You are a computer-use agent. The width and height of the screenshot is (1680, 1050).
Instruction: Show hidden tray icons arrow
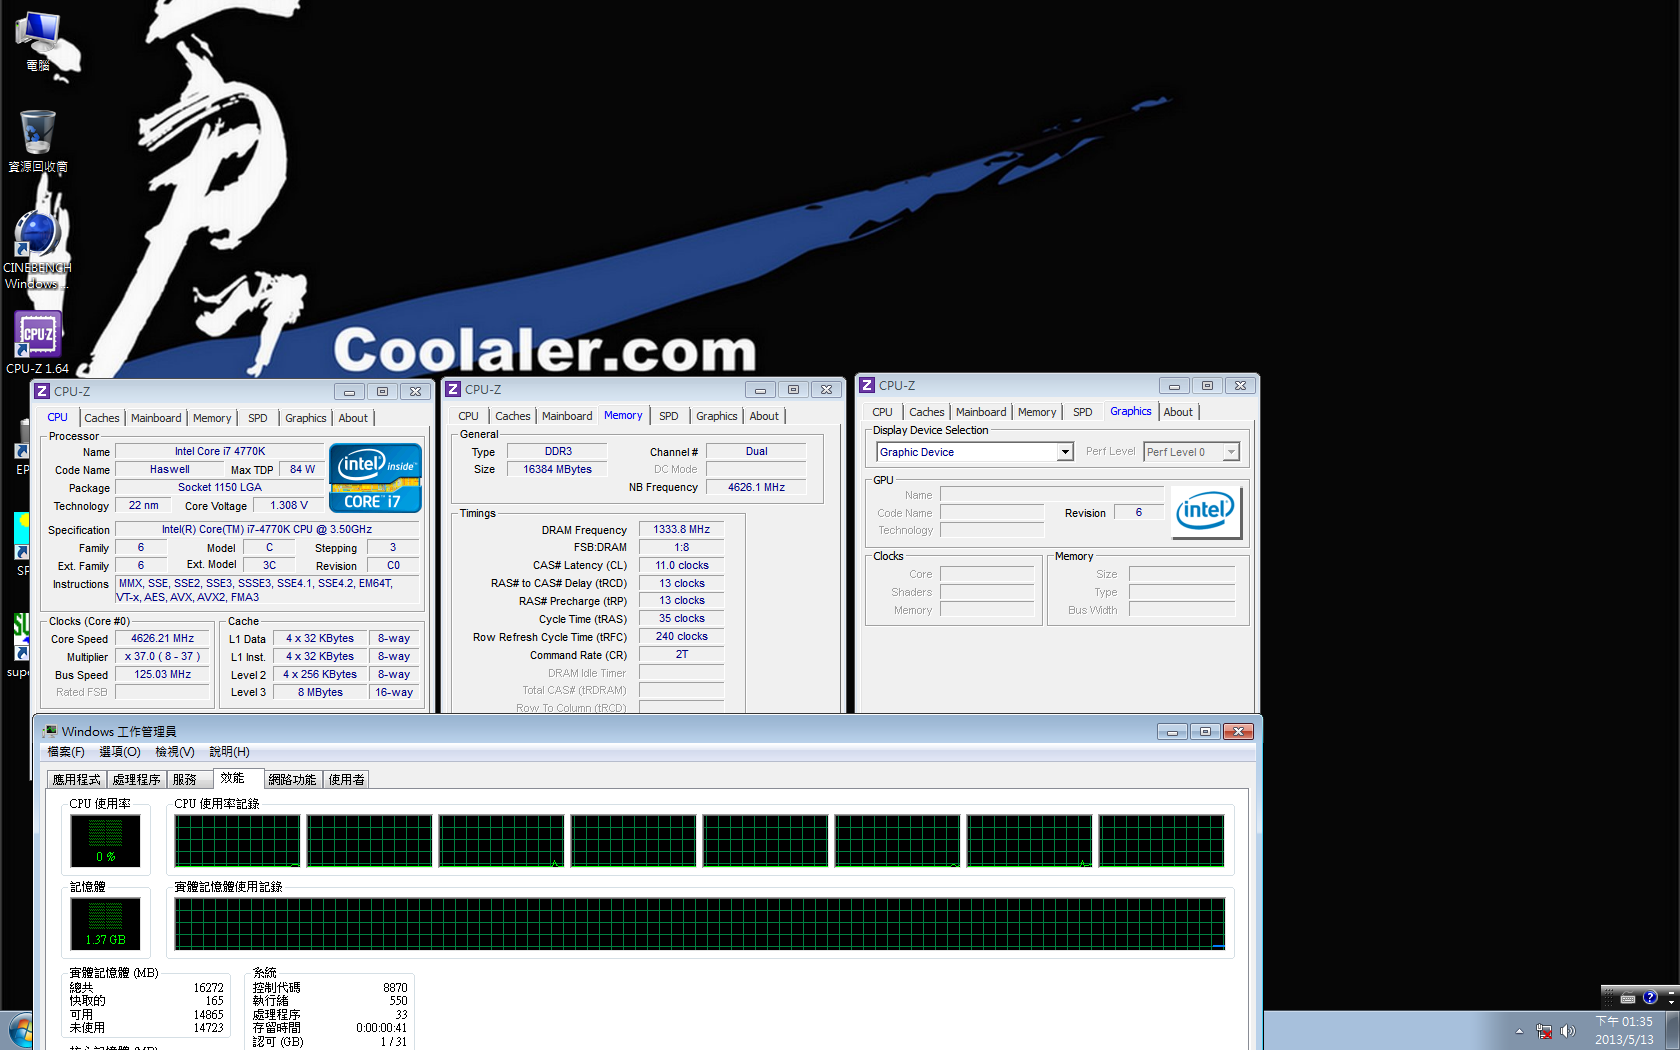click(x=1519, y=1031)
